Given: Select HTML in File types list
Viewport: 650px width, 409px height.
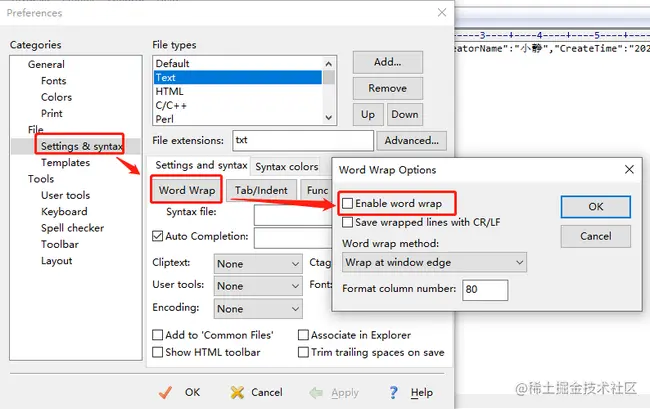Looking at the screenshot, I should point(238,91).
